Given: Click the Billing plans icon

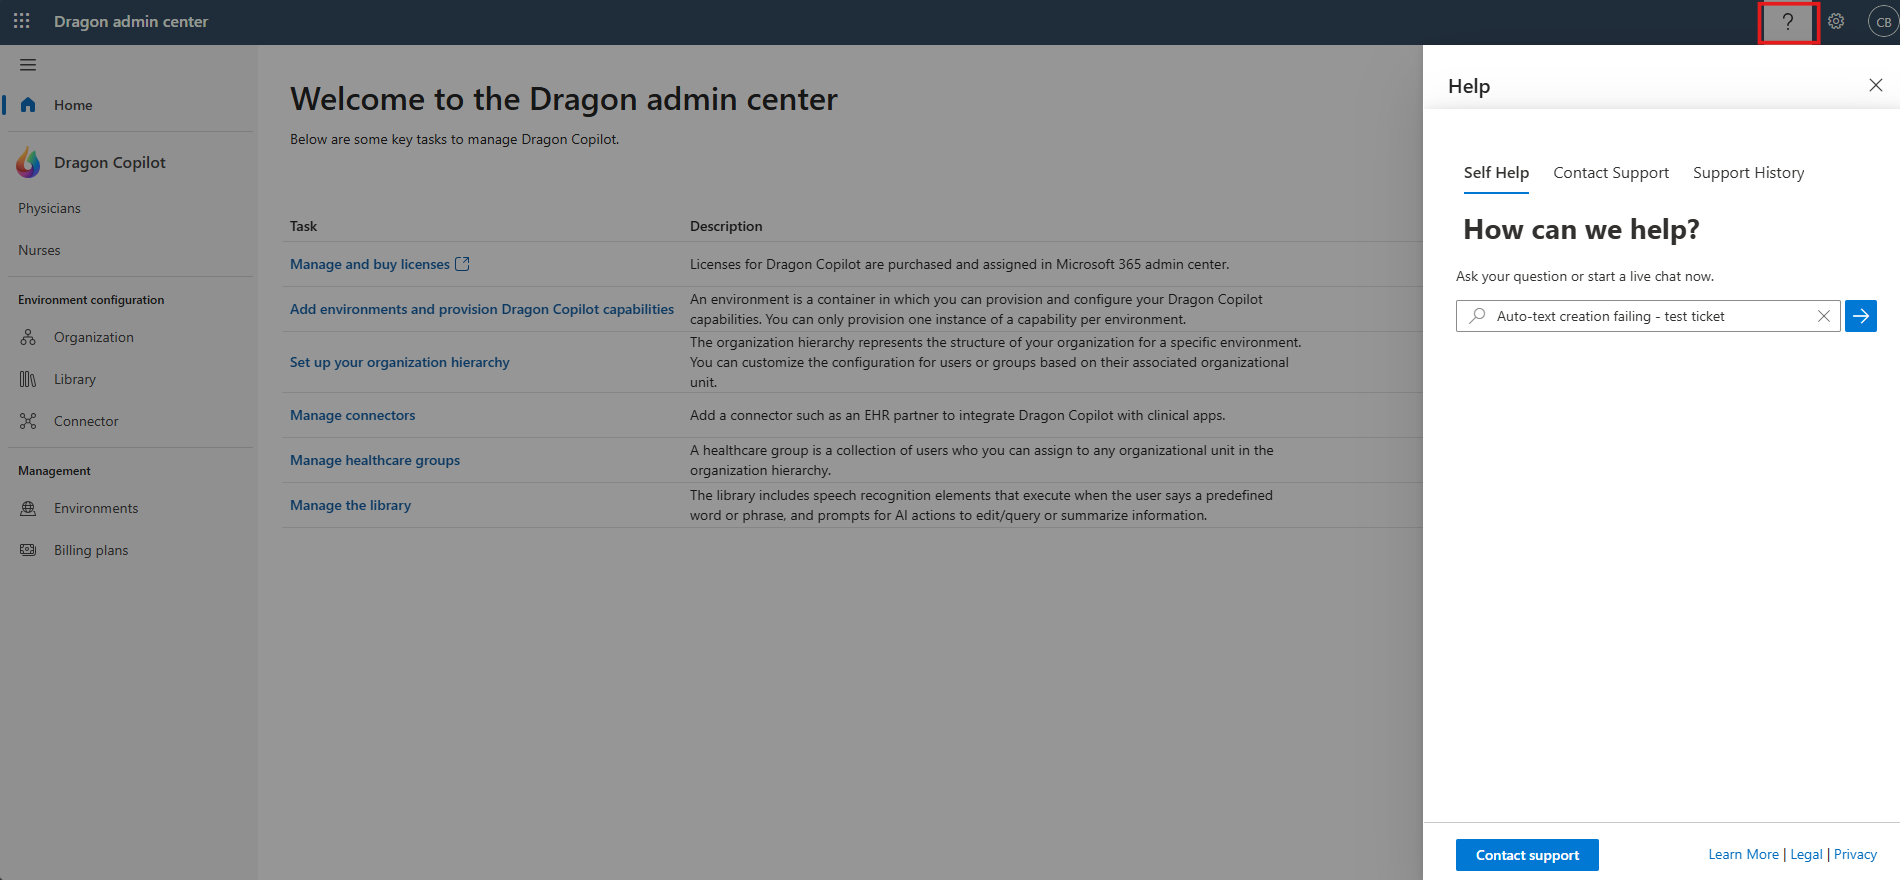Looking at the screenshot, I should click(x=28, y=550).
